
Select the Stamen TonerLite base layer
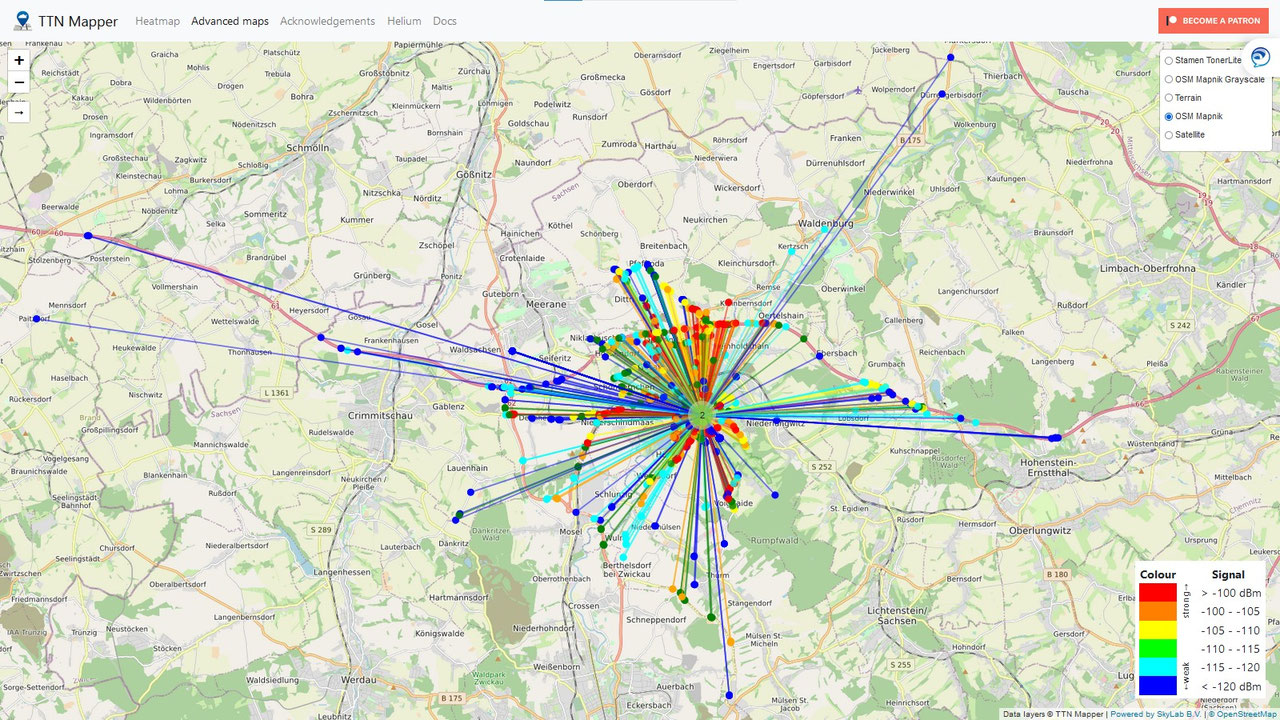pos(1169,61)
